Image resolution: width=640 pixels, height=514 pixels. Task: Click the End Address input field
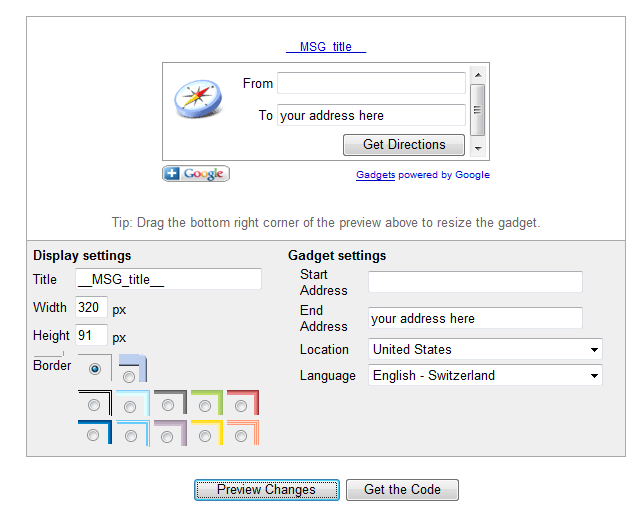(x=475, y=318)
